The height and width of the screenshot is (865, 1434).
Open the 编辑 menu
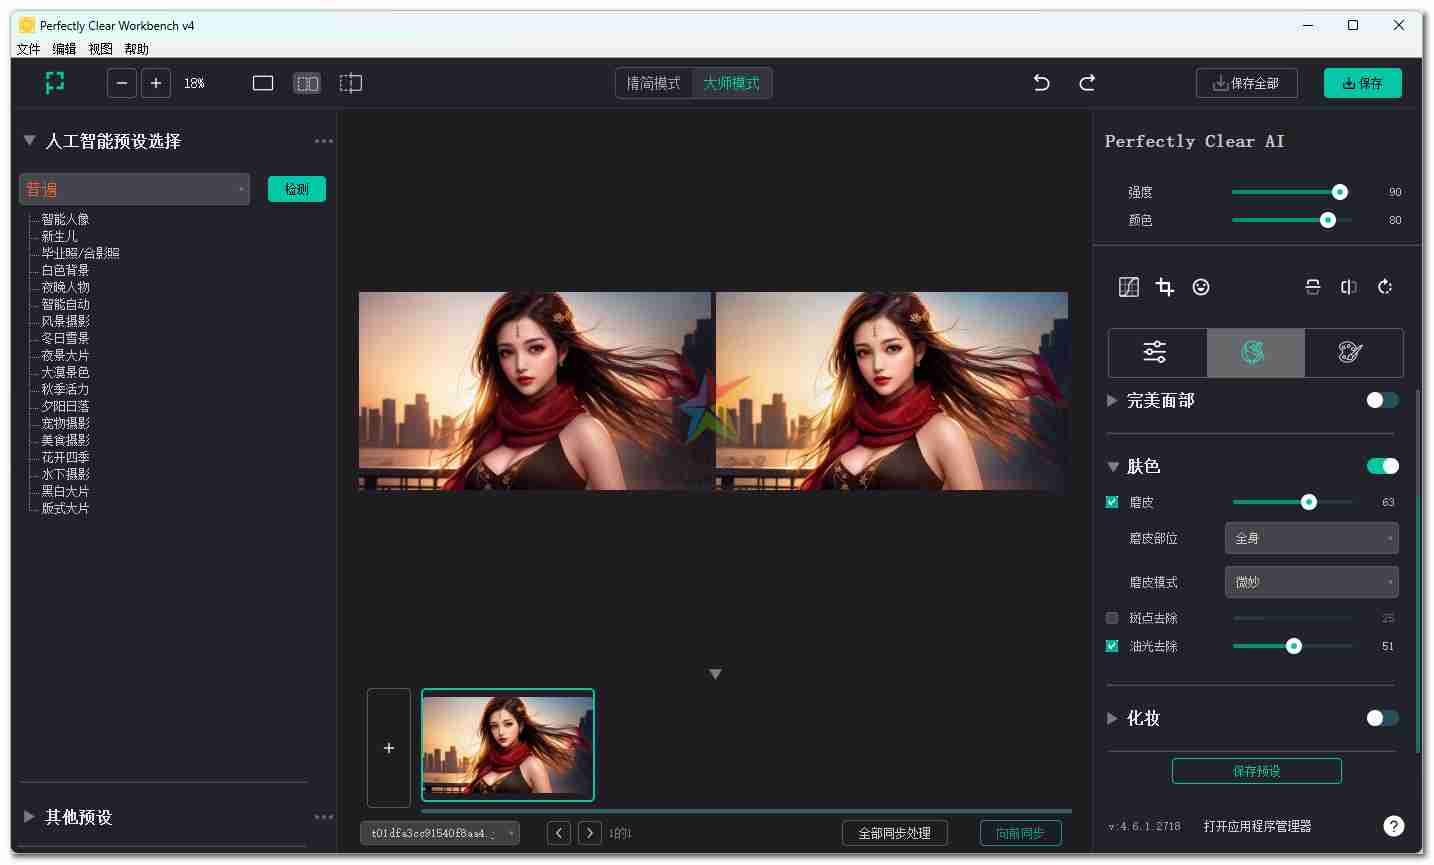[x=64, y=49]
